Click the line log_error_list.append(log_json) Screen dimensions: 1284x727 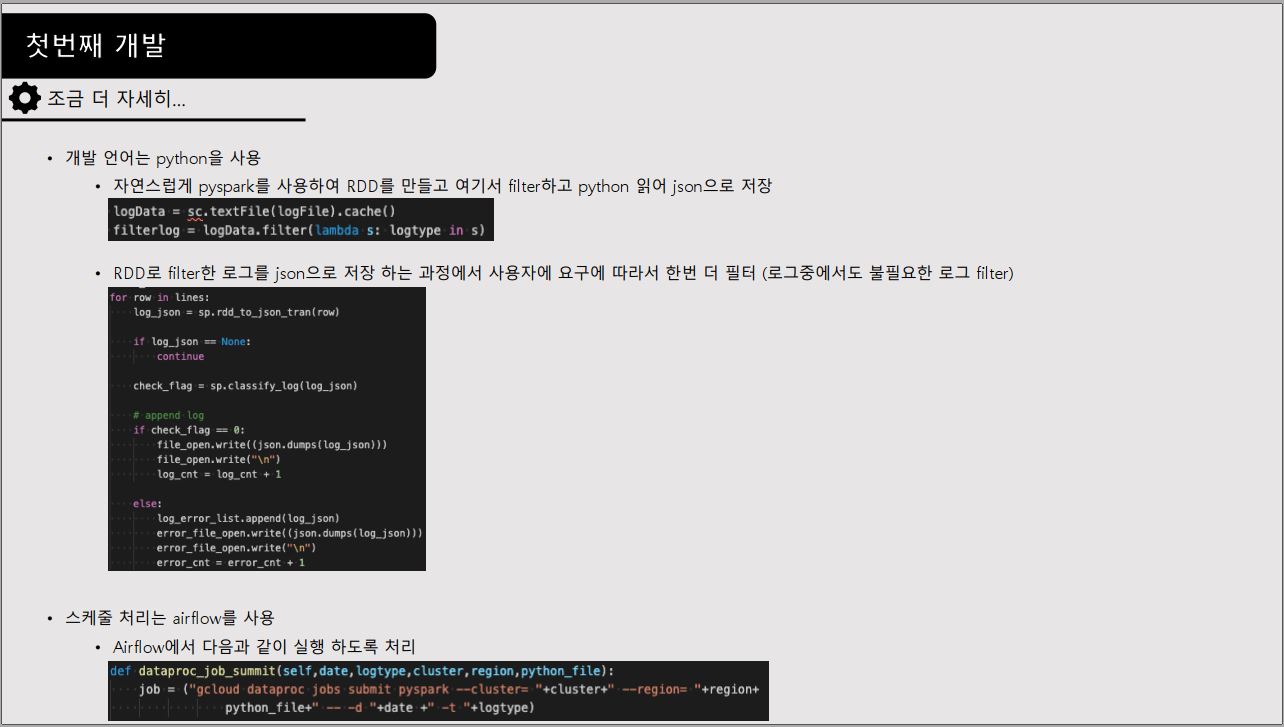tap(248, 518)
